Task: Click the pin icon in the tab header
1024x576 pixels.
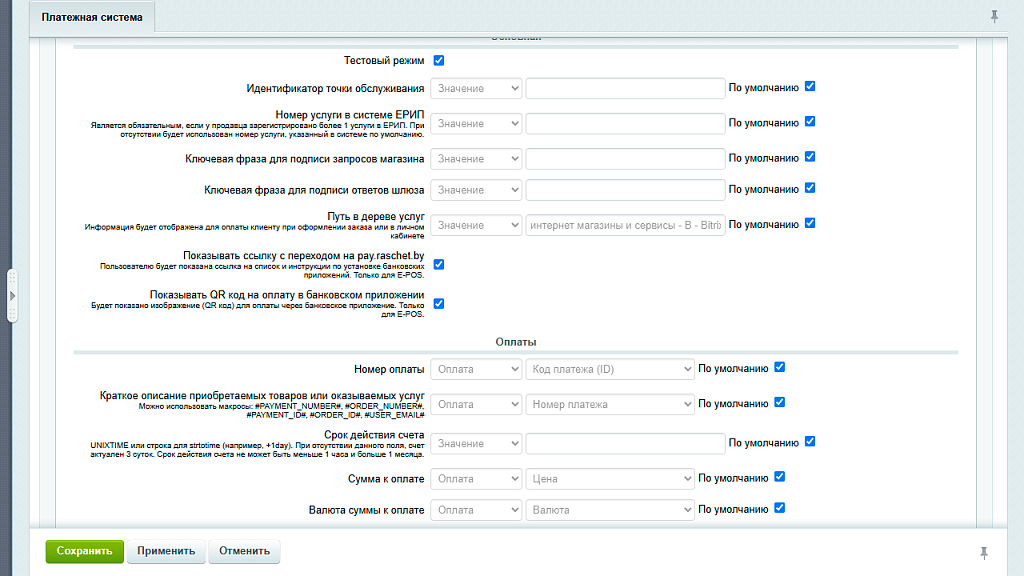Action: point(993,16)
